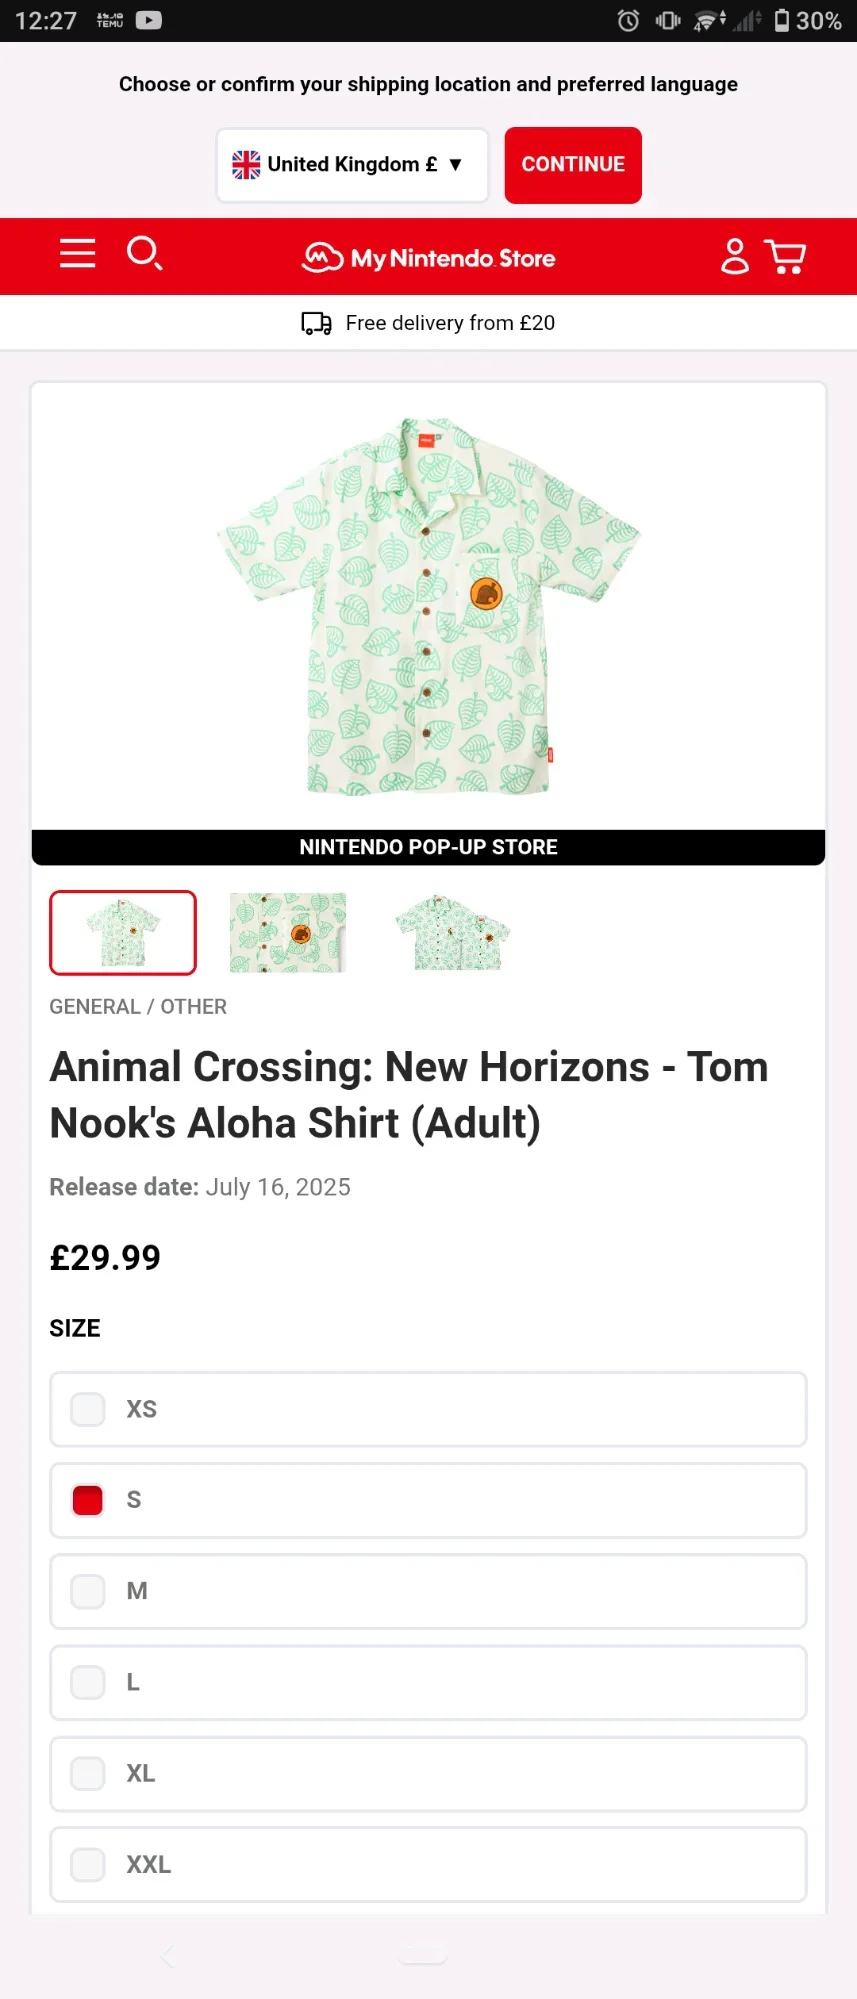Select the L size row

428,1682
